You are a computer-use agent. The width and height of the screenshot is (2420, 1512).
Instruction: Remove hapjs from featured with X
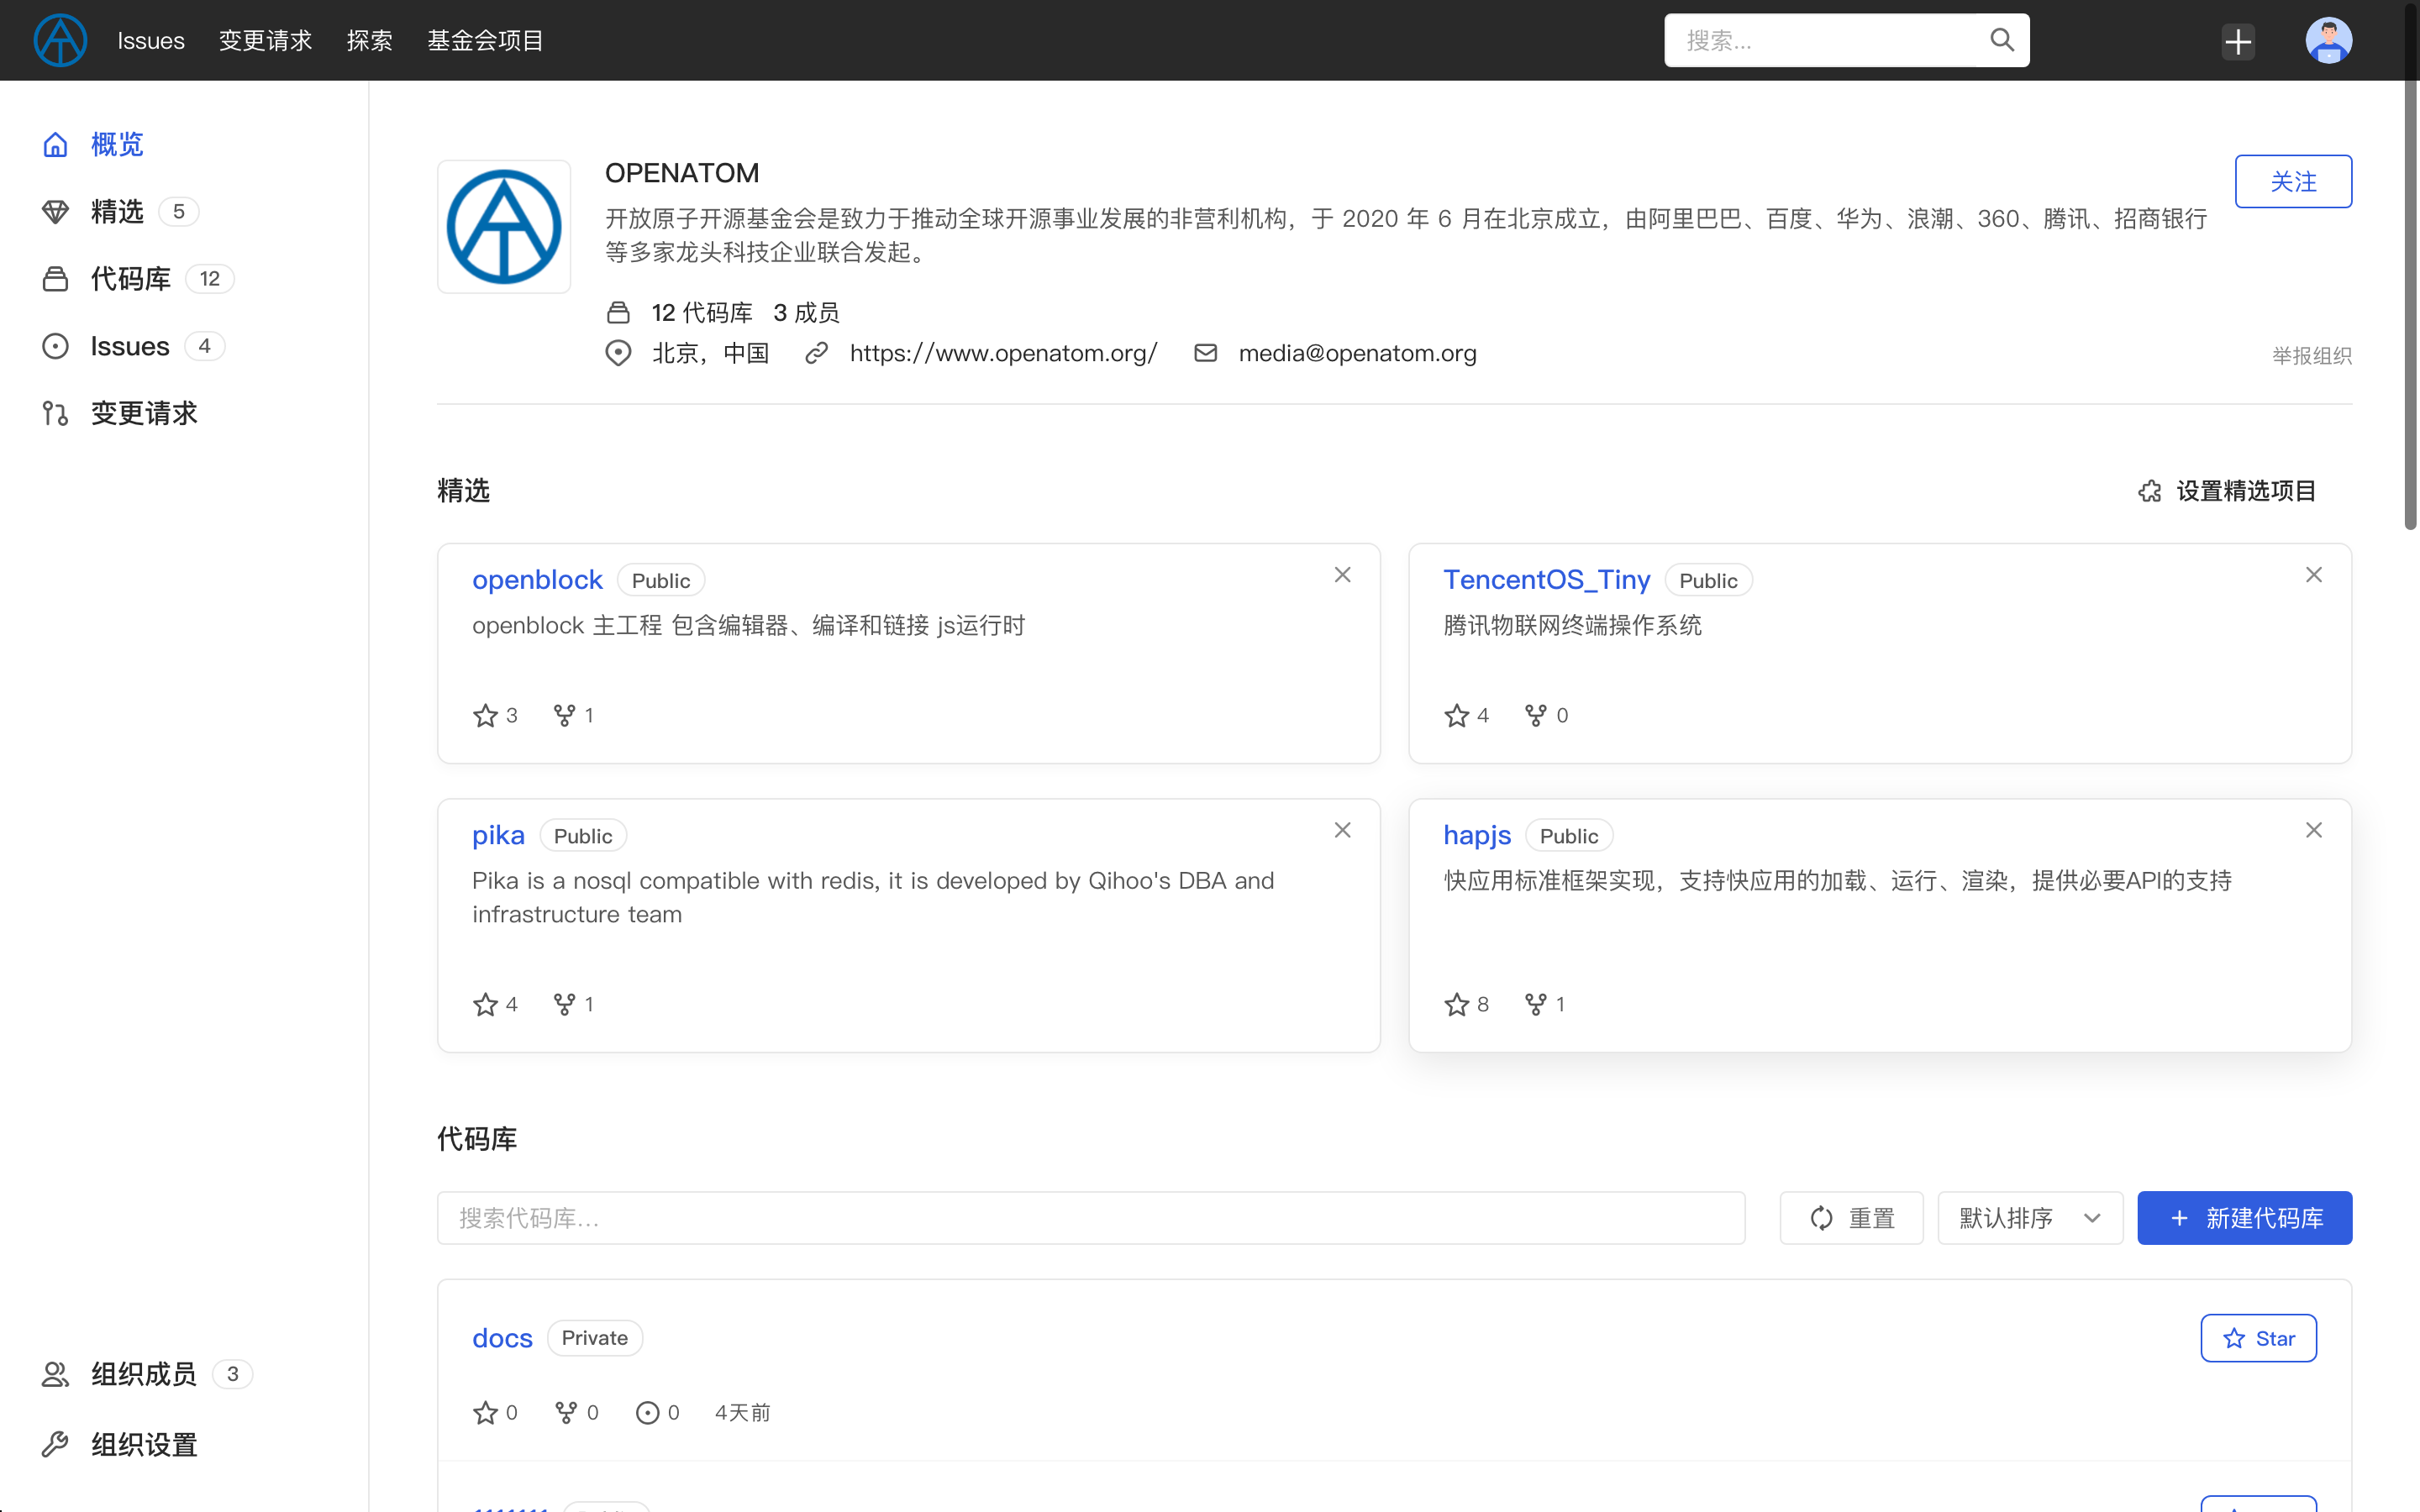[2313, 830]
